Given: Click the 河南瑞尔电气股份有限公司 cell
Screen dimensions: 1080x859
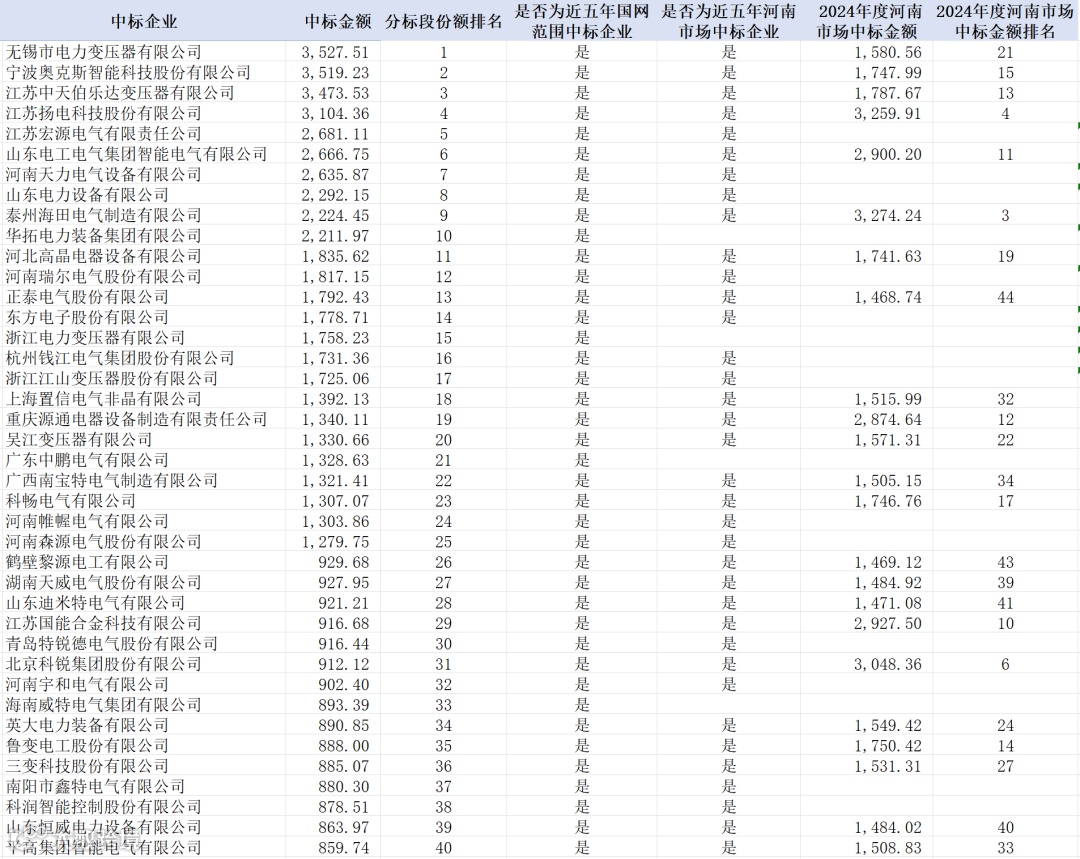Looking at the screenshot, I should pyautogui.click(x=103, y=277).
